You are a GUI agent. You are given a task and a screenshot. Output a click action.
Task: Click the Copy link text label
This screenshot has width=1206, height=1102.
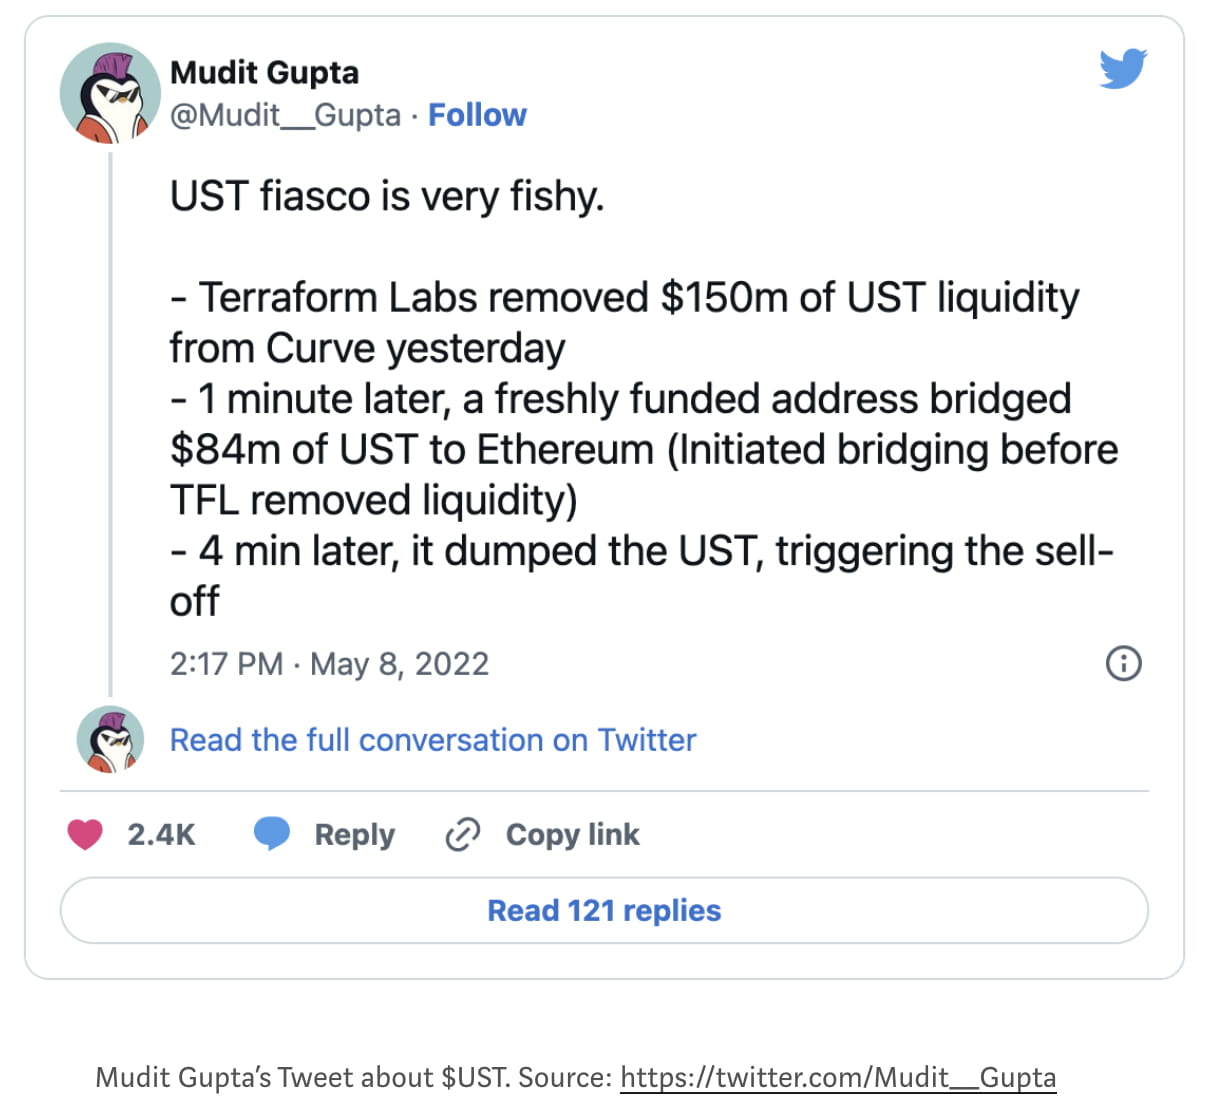pos(572,834)
